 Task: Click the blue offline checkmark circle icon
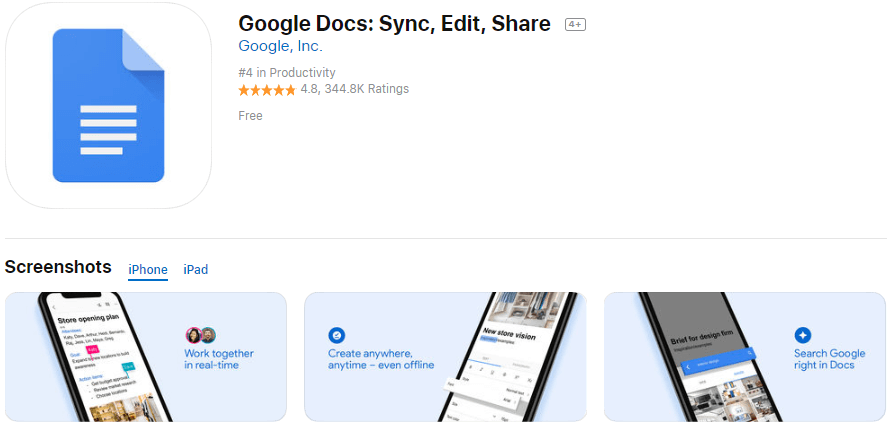pyautogui.click(x=336, y=335)
